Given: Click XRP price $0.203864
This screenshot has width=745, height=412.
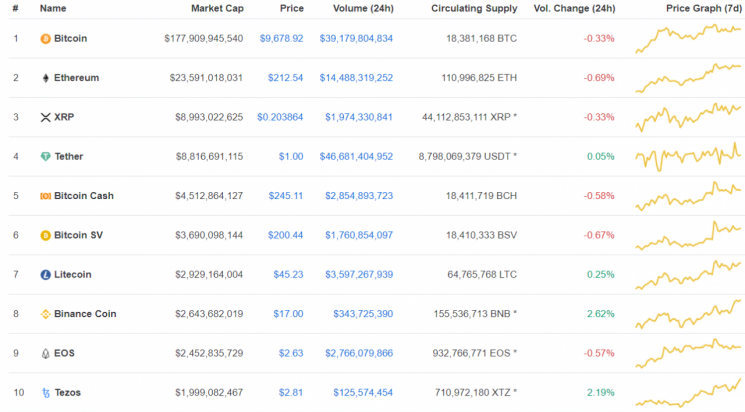Looking at the screenshot, I should tap(280, 117).
